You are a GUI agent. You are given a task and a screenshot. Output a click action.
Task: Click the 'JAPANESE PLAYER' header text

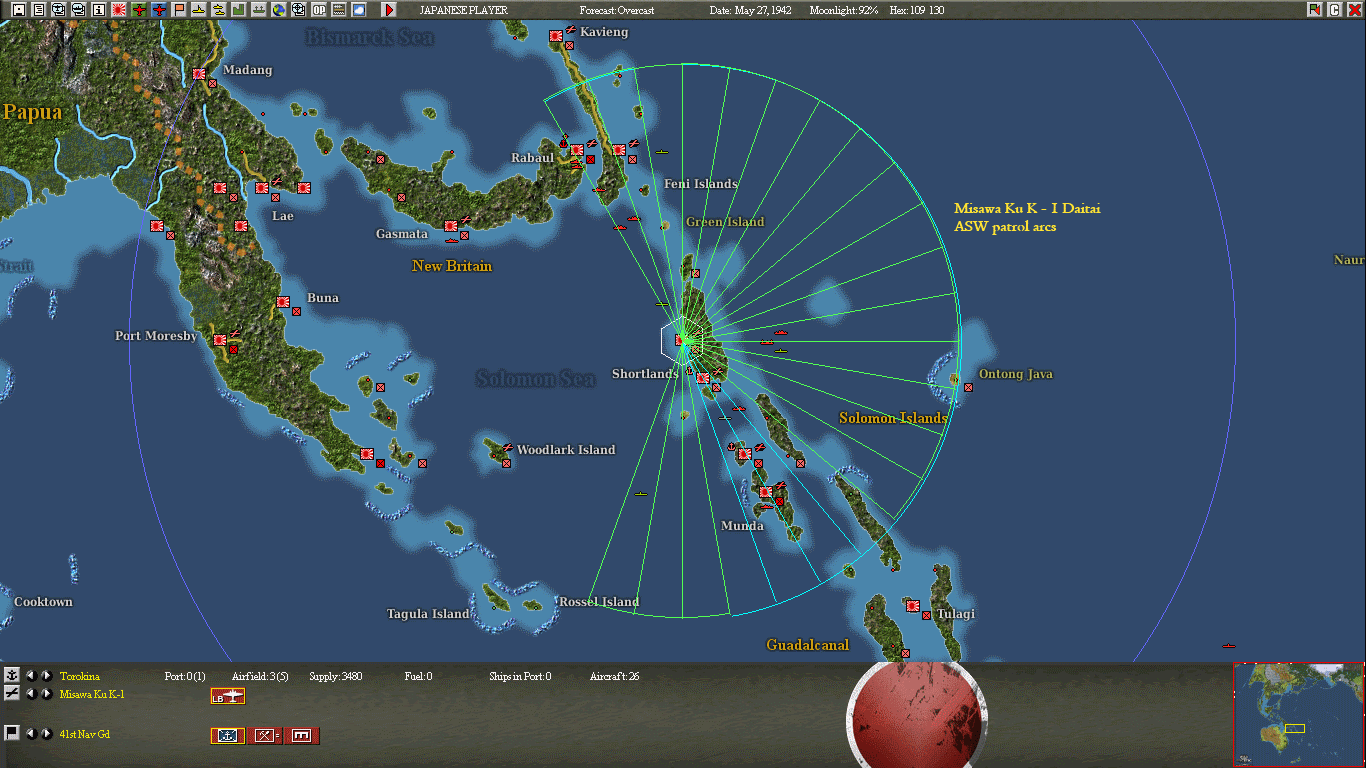tap(464, 10)
